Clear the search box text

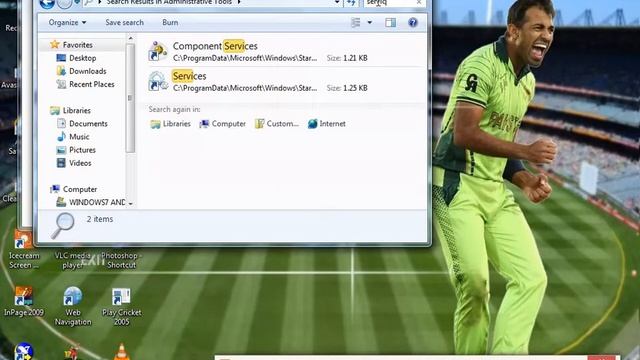(x=419, y=2)
